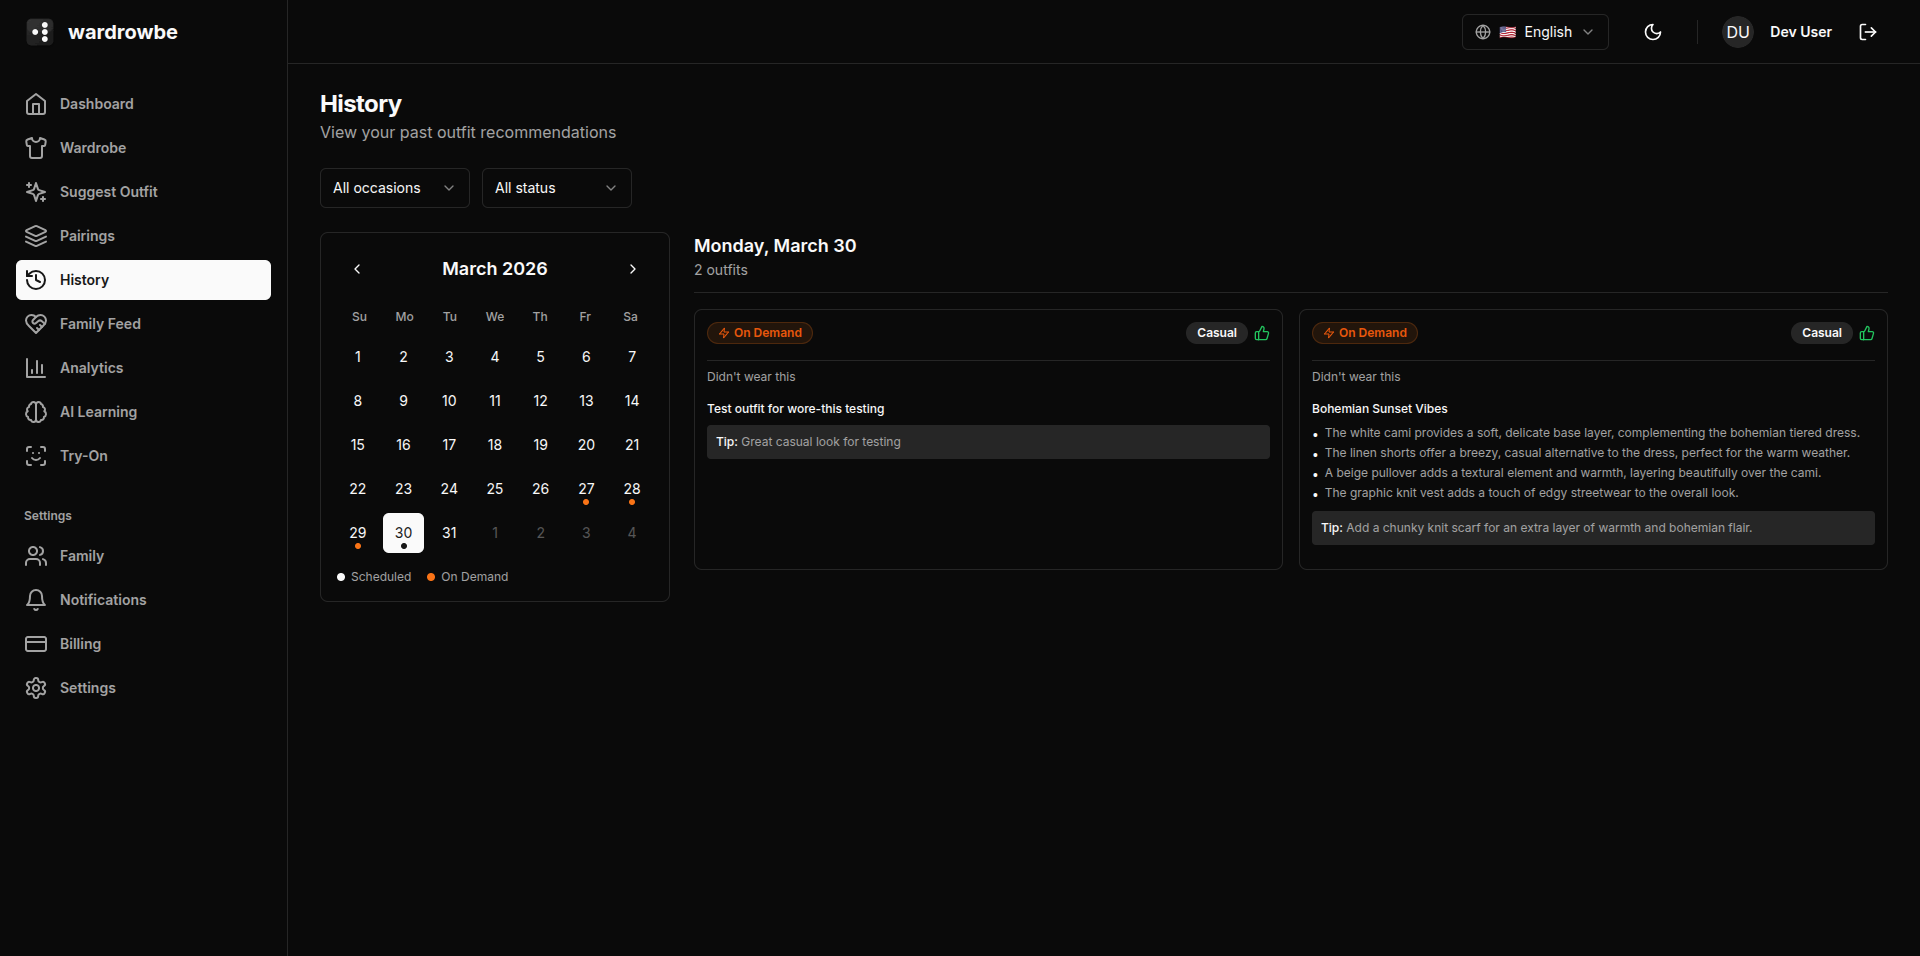Expand the All status filter

pyautogui.click(x=556, y=188)
